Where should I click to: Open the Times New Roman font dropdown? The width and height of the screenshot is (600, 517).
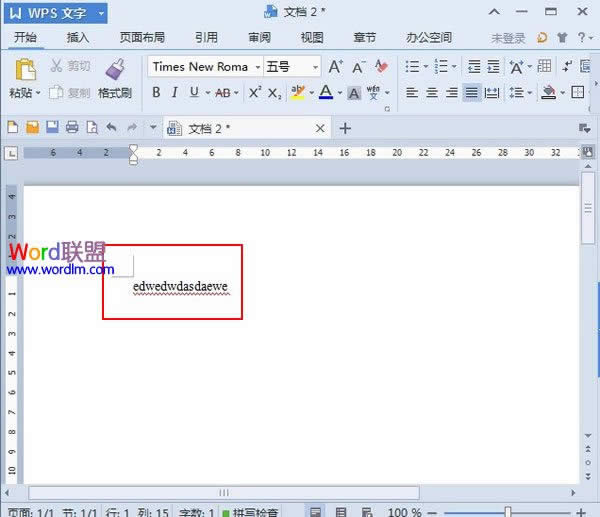pyautogui.click(x=257, y=67)
